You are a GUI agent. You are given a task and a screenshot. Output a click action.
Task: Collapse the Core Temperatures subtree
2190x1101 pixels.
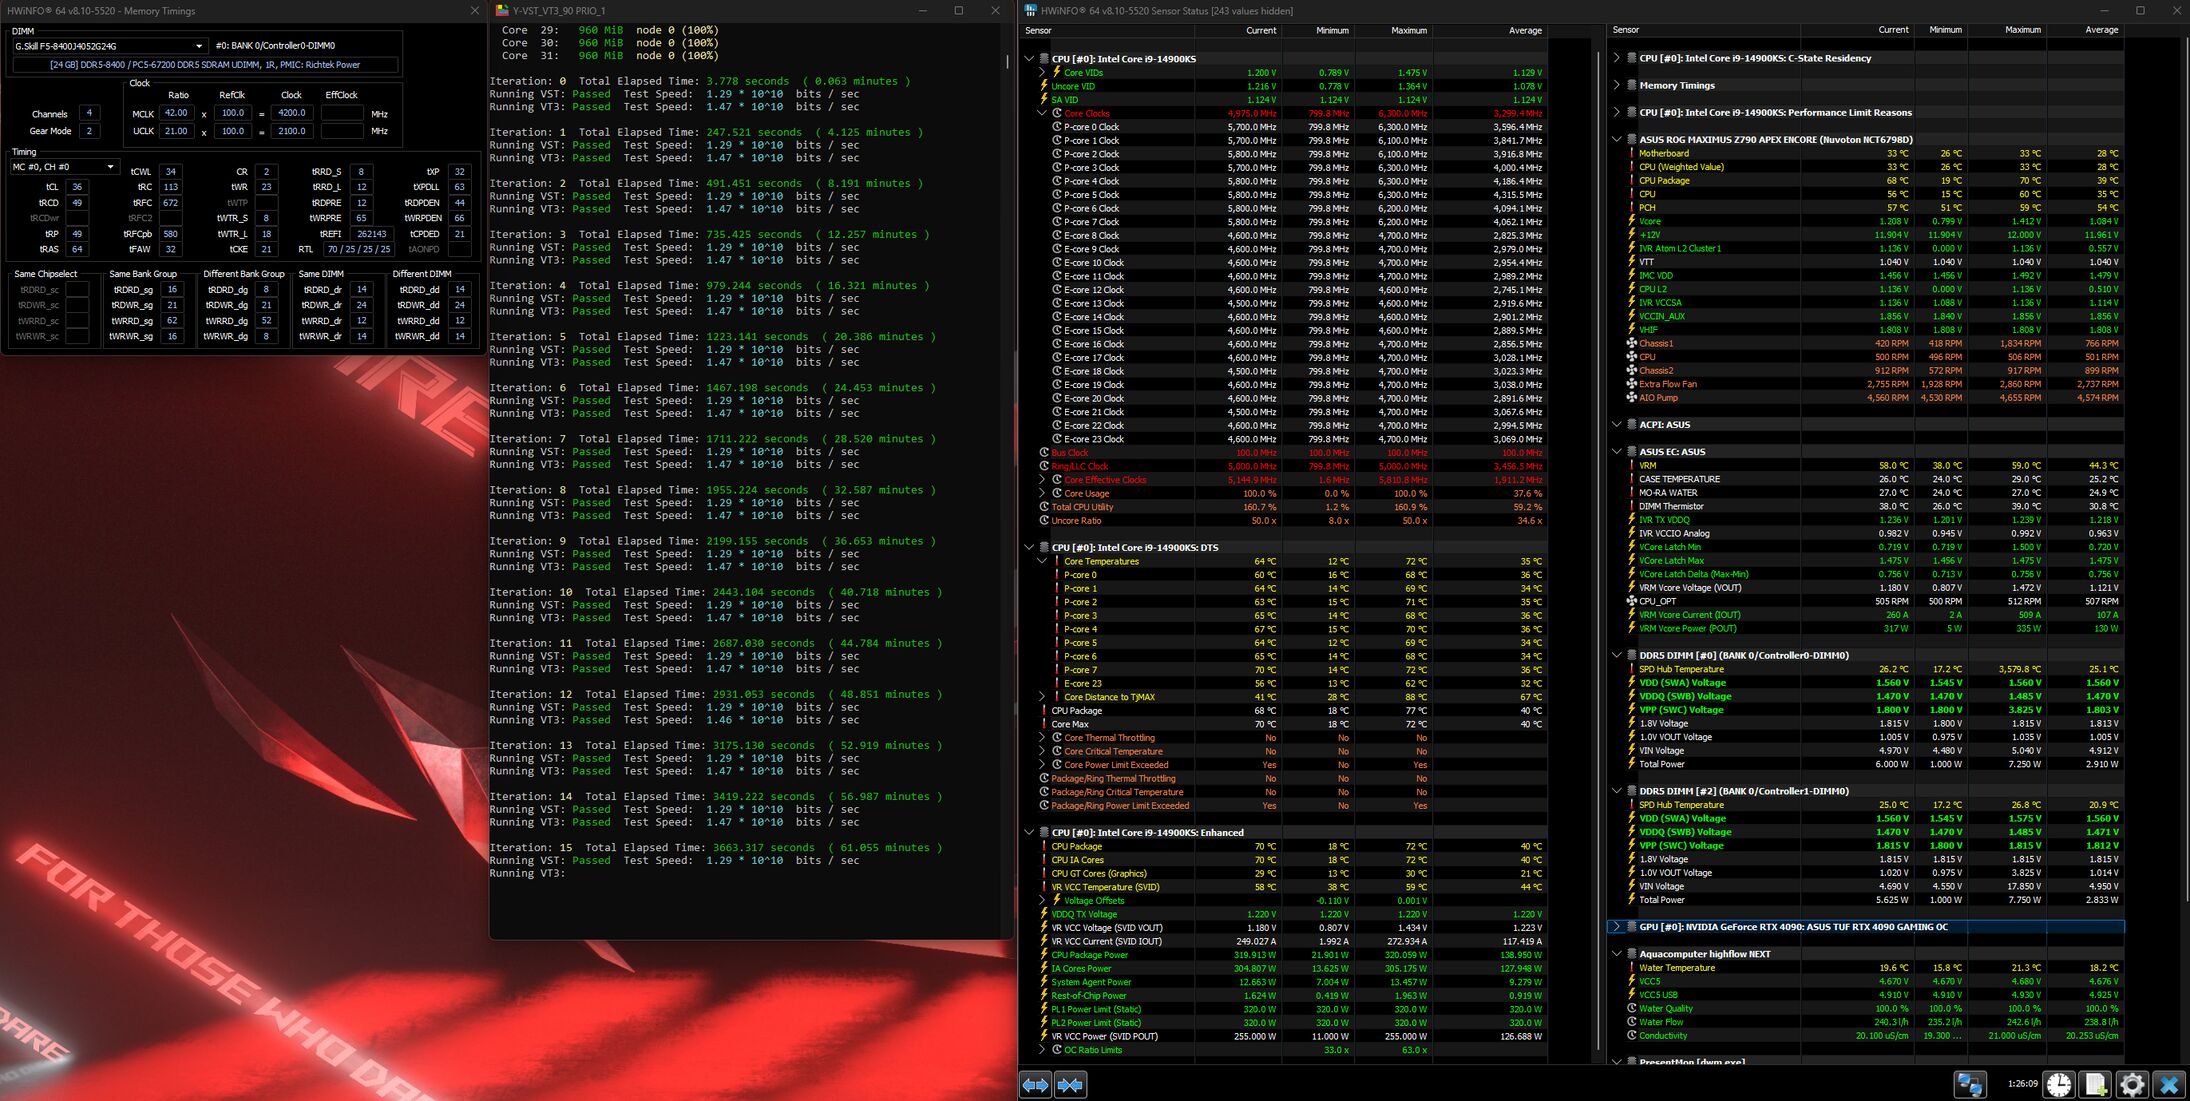[x=1042, y=561]
